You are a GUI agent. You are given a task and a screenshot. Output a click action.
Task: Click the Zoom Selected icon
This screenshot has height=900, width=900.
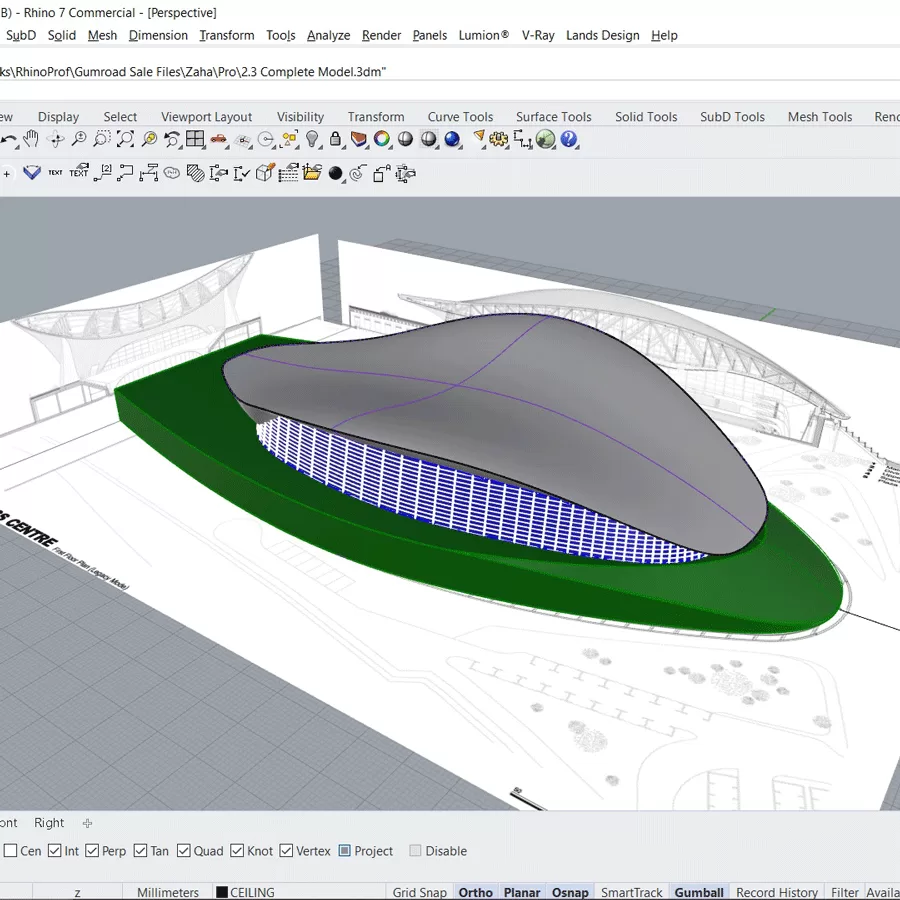149,139
